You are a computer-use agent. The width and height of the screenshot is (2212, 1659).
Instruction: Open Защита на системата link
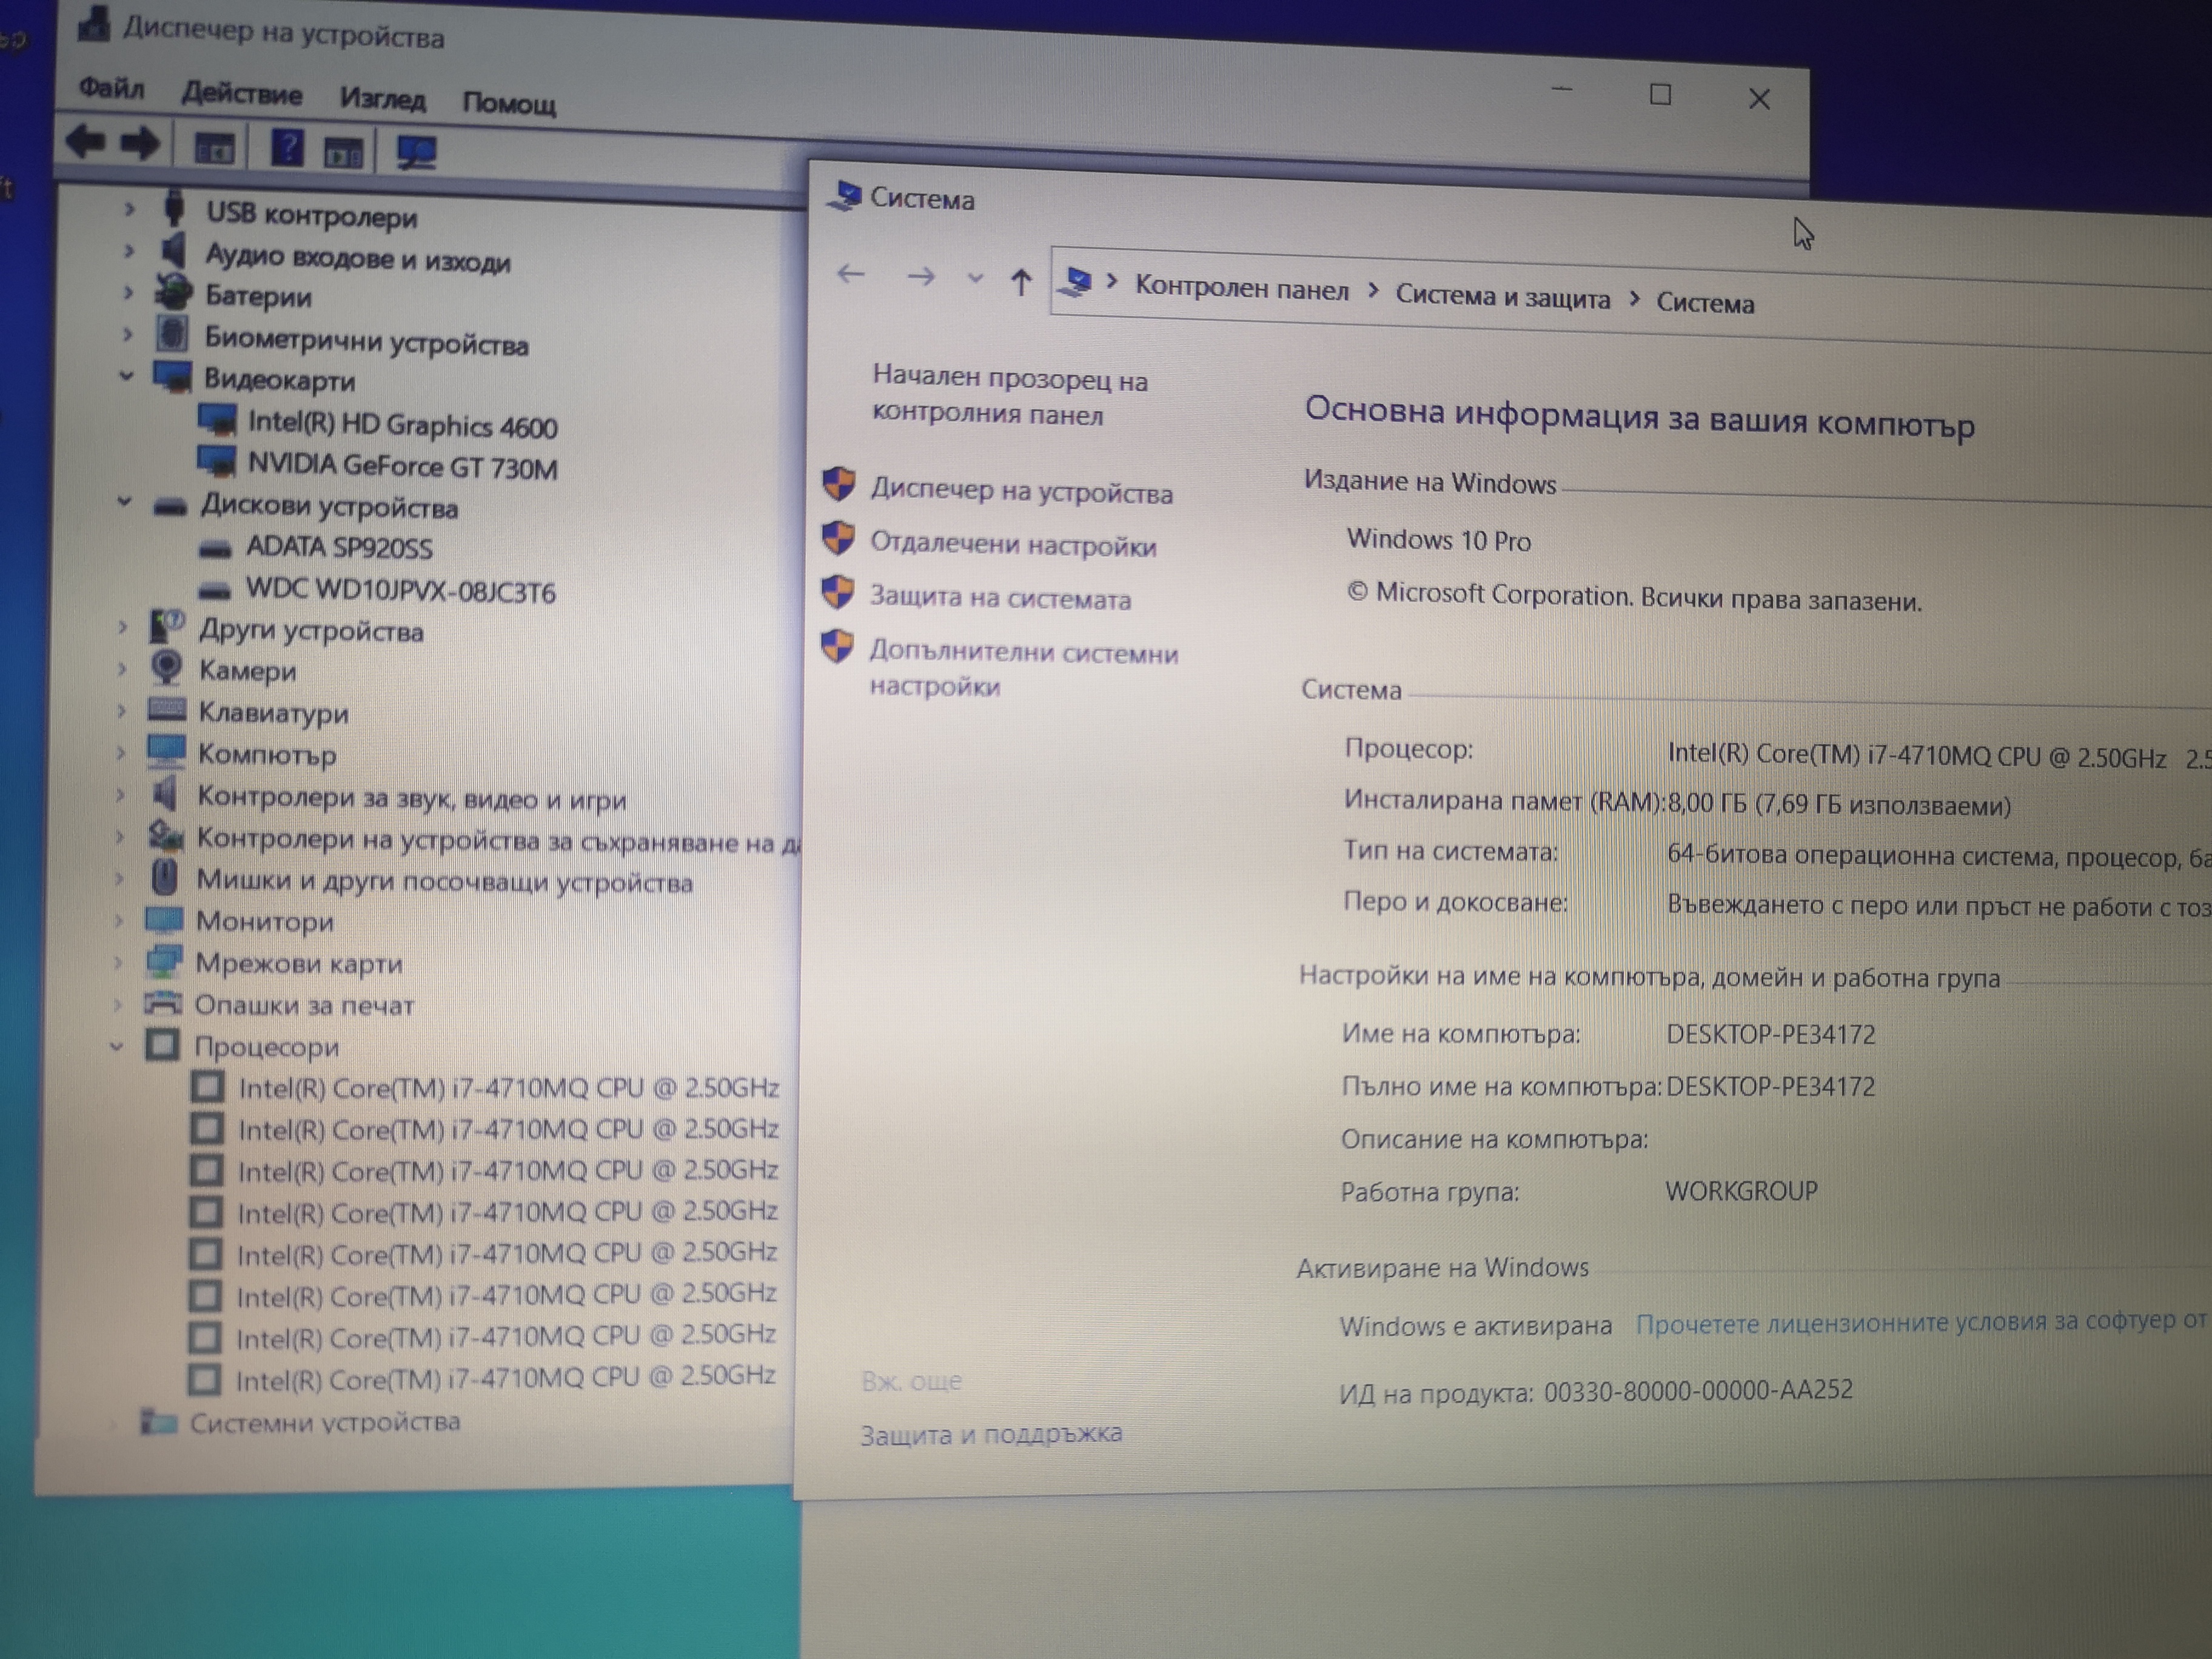tap(1000, 597)
